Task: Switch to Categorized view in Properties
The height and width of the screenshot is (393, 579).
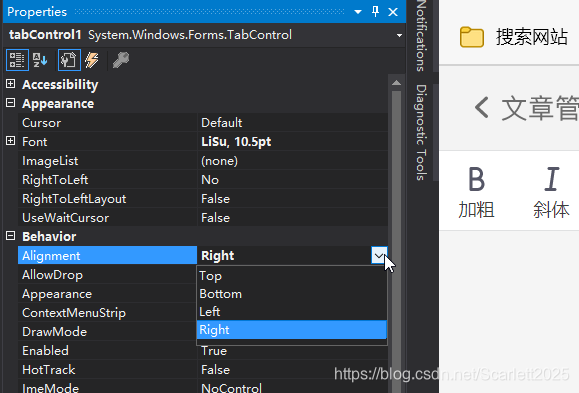Action: click(17, 60)
